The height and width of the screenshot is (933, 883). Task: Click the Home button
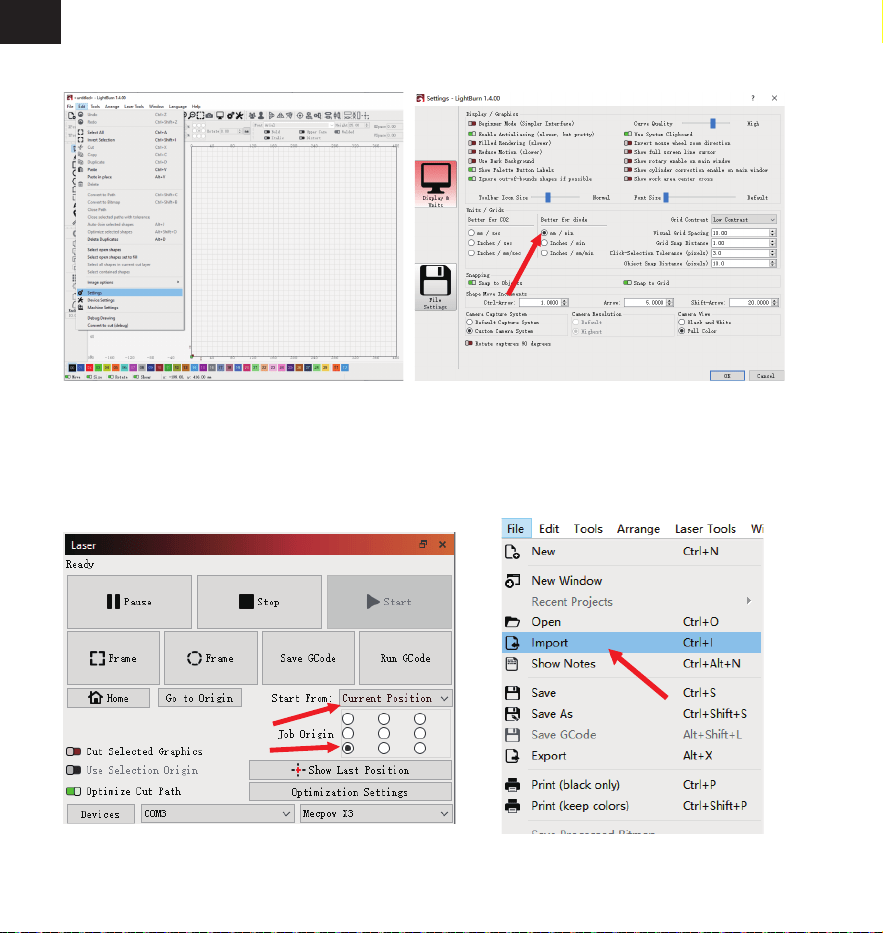click(108, 698)
